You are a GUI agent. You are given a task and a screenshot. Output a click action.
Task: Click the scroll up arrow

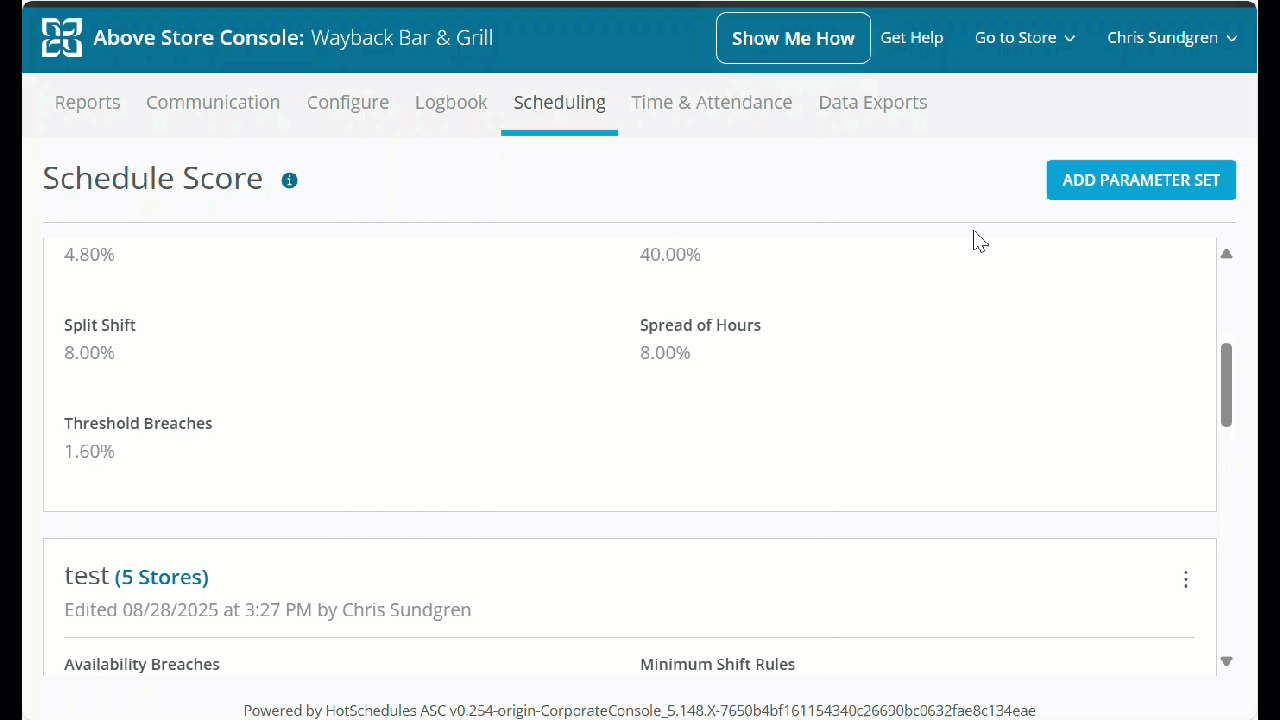click(x=1226, y=254)
